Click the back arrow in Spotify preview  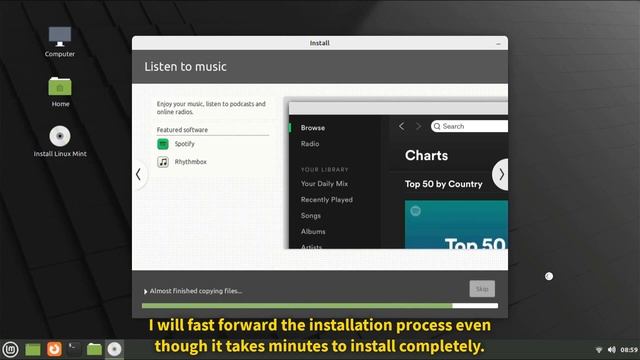tap(402, 127)
